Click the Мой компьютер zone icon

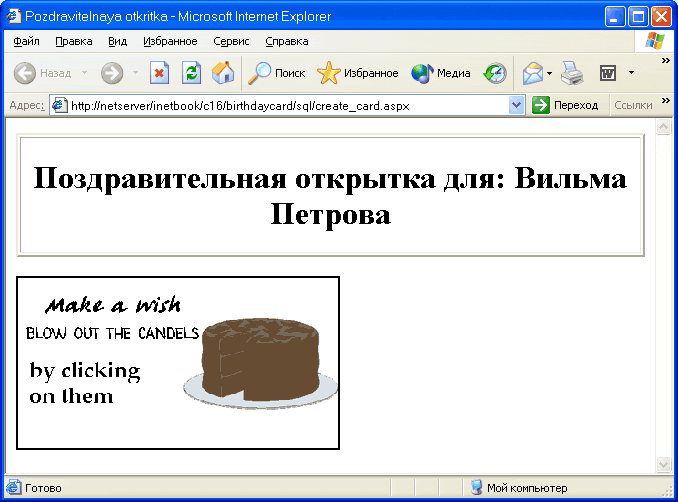[x=477, y=488]
